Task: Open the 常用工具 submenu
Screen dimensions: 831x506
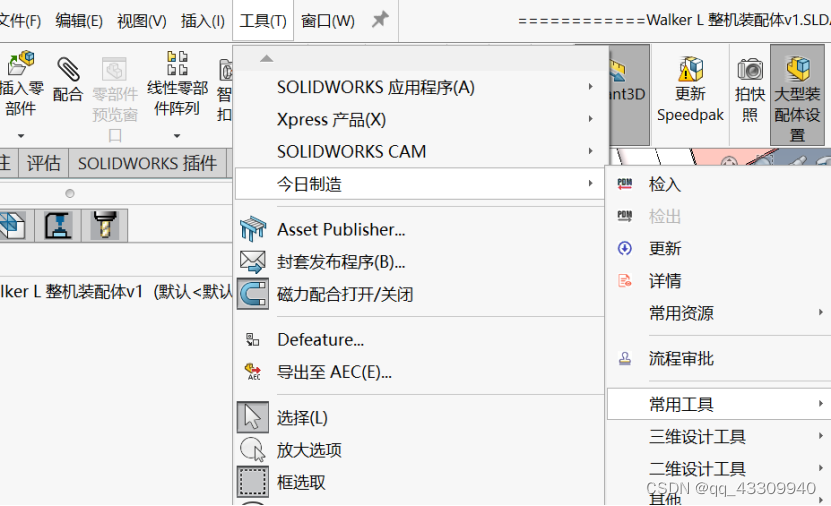Action: [x=719, y=404]
